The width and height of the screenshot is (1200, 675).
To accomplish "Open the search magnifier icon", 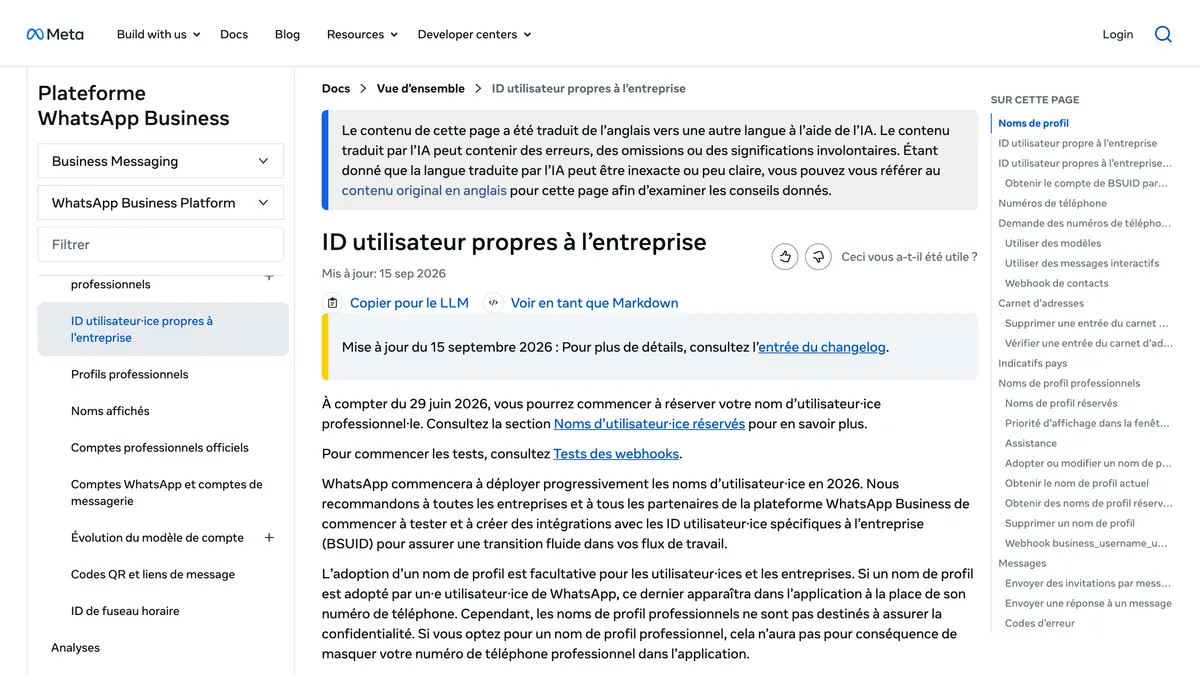I will [1163, 34].
